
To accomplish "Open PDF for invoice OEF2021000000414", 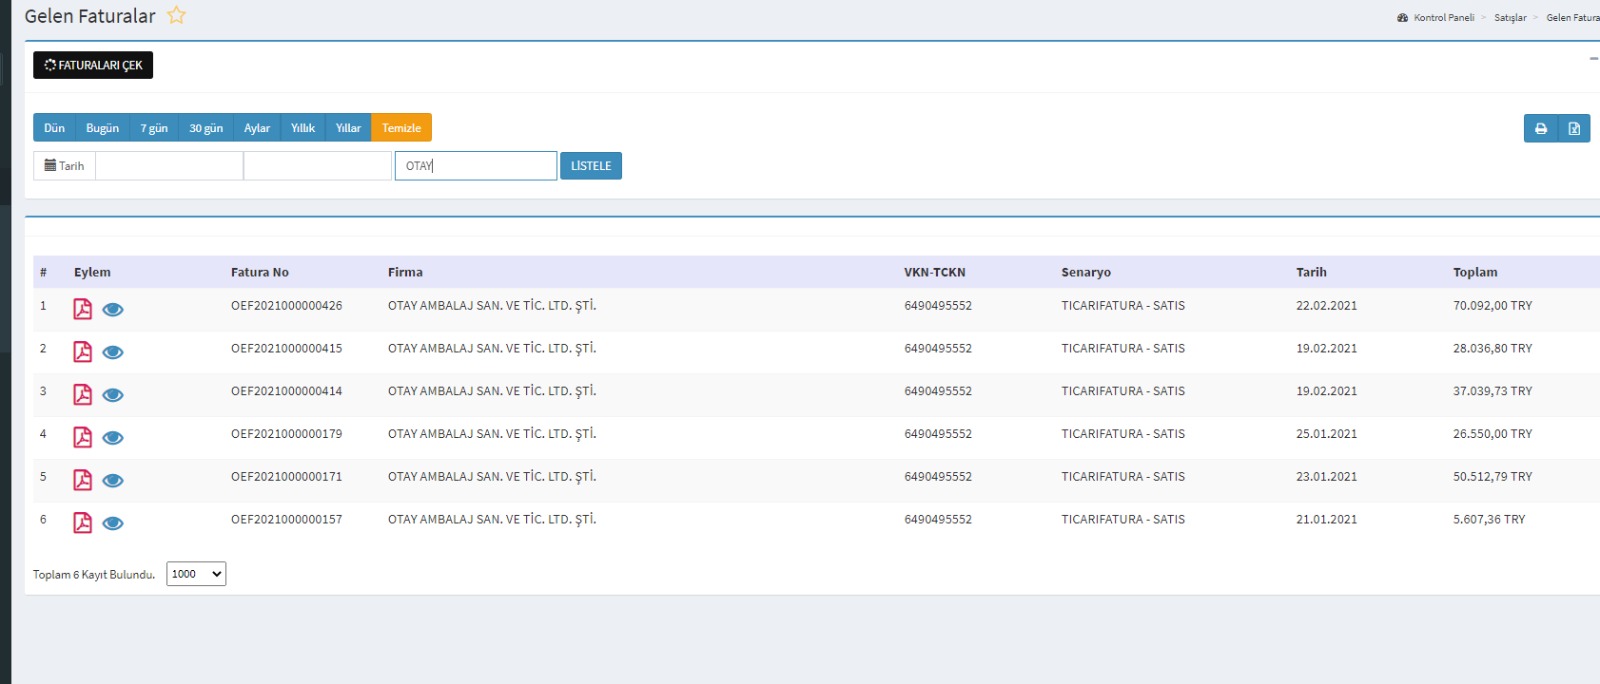I will point(83,395).
